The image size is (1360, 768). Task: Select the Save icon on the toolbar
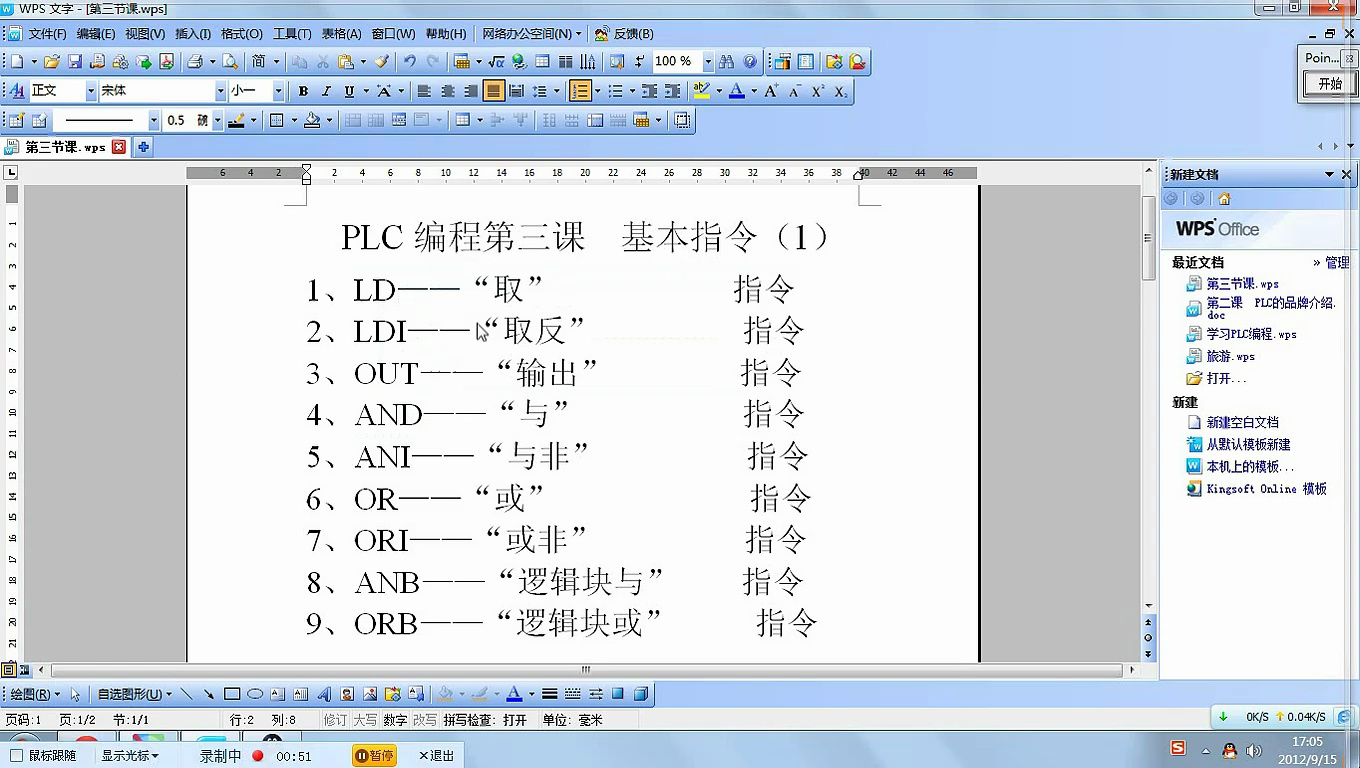click(x=75, y=61)
